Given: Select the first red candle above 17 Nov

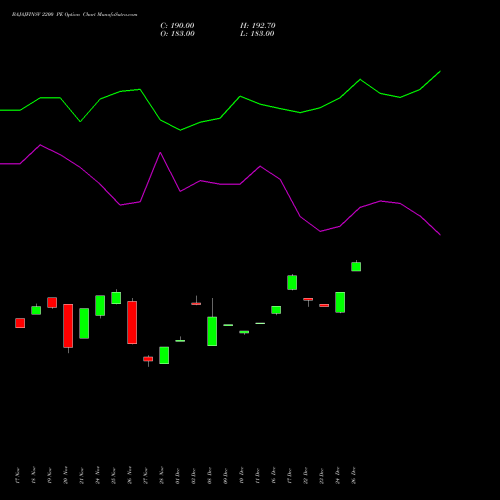Looking at the screenshot, I should pos(20,323).
